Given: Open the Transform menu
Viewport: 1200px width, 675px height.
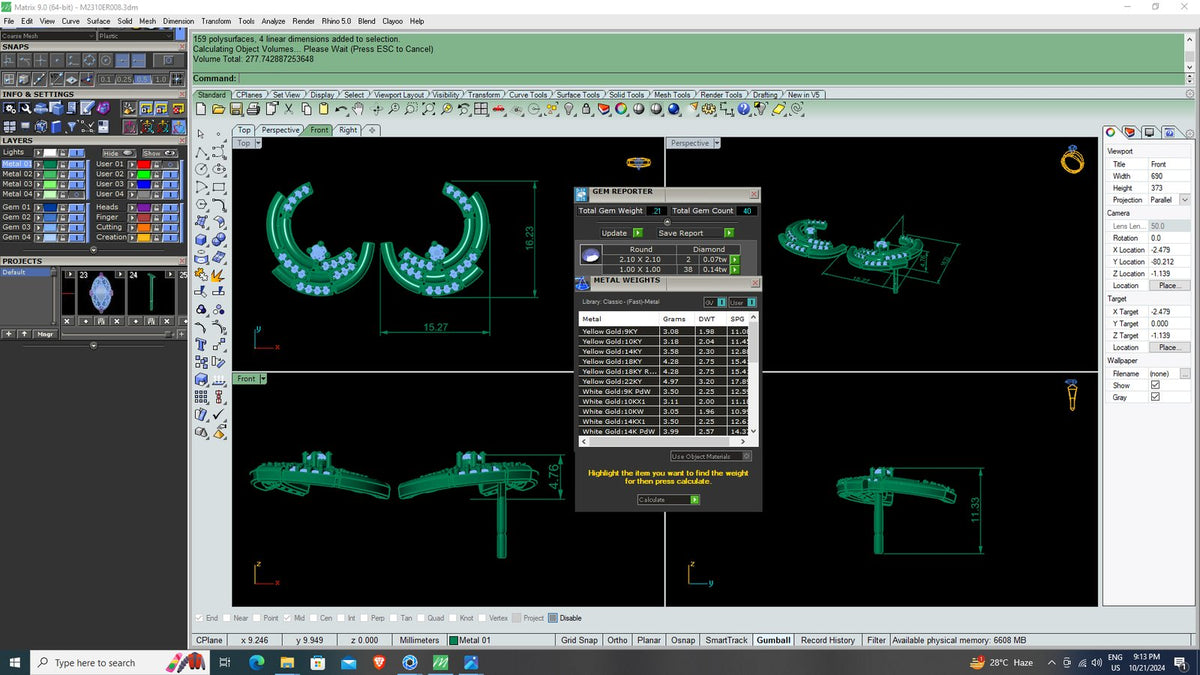Looking at the screenshot, I should pyautogui.click(x=216, y=20).
